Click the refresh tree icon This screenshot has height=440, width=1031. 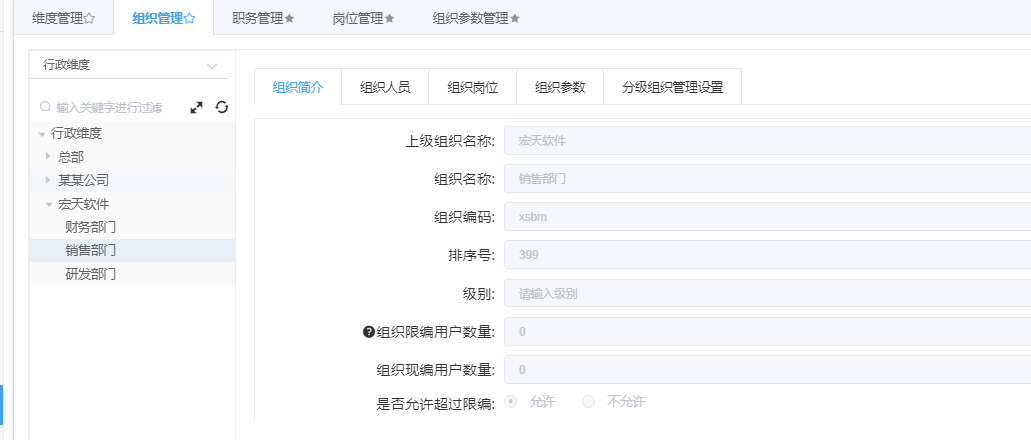coord(221,107)
